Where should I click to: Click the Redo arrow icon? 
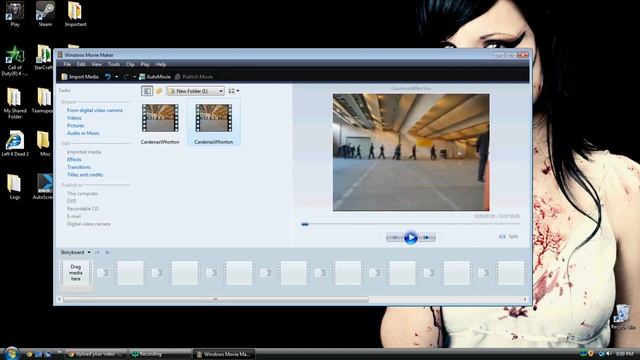pyautogui.click(x=126, y=77)
